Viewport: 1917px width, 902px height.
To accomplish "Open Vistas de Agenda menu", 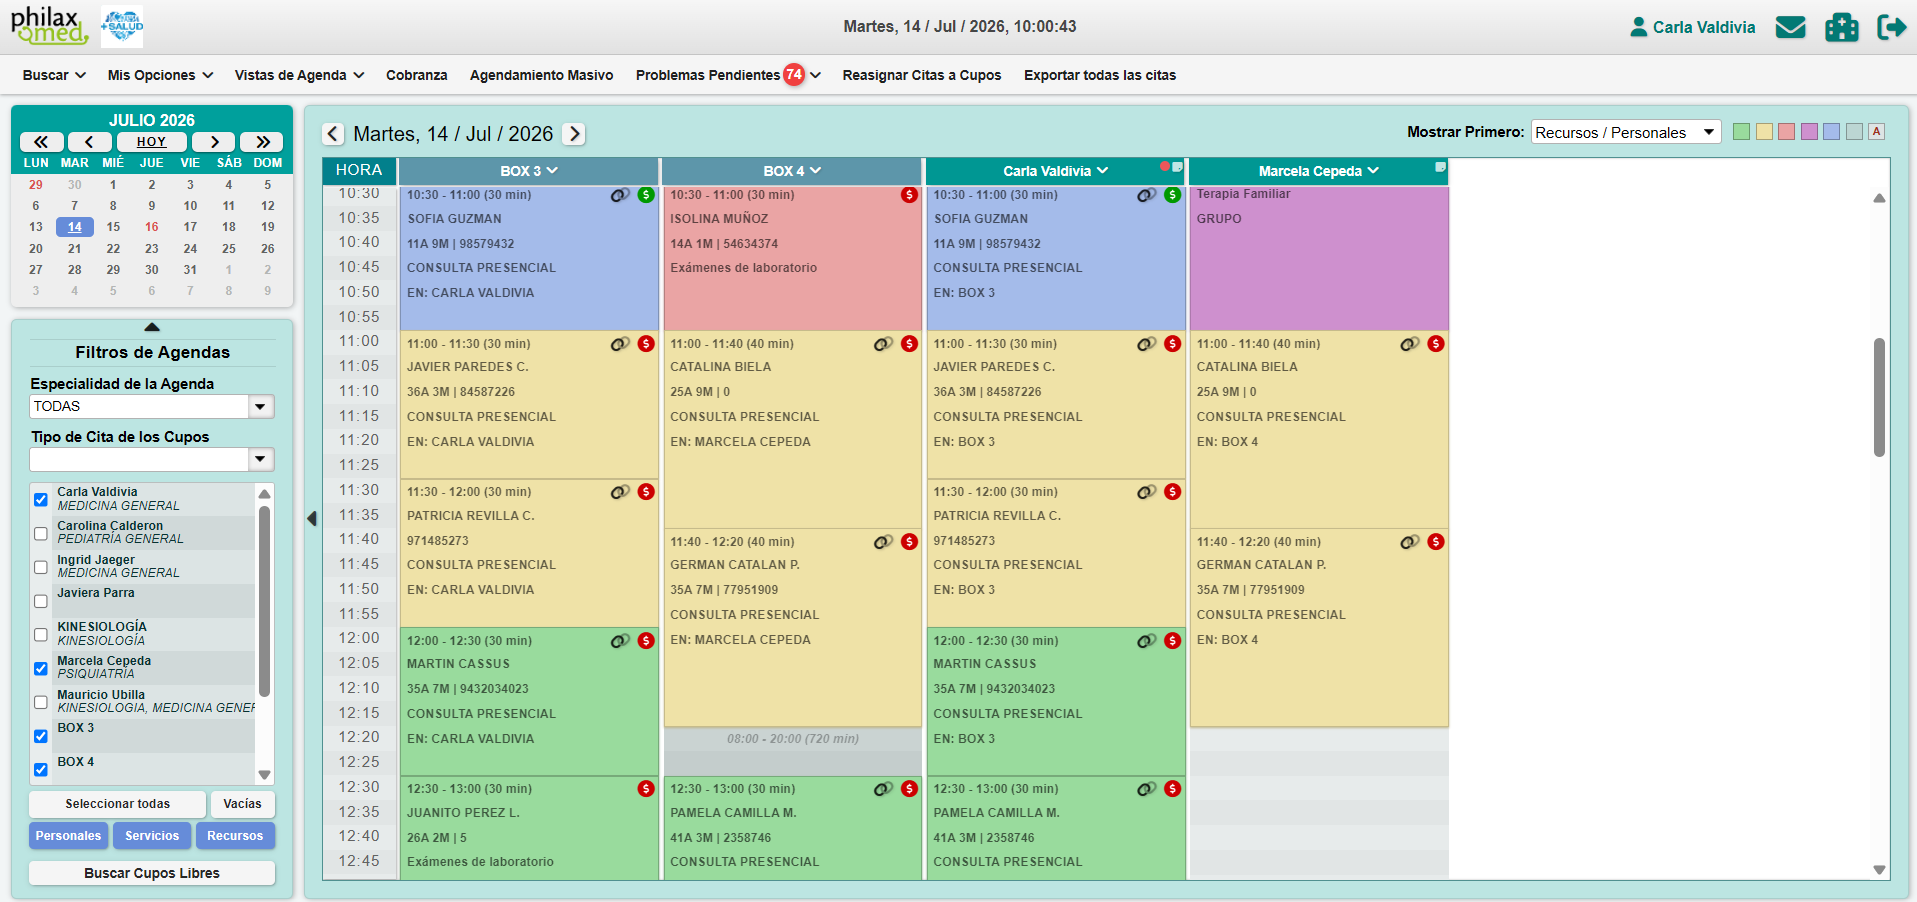I will [299, 75].
